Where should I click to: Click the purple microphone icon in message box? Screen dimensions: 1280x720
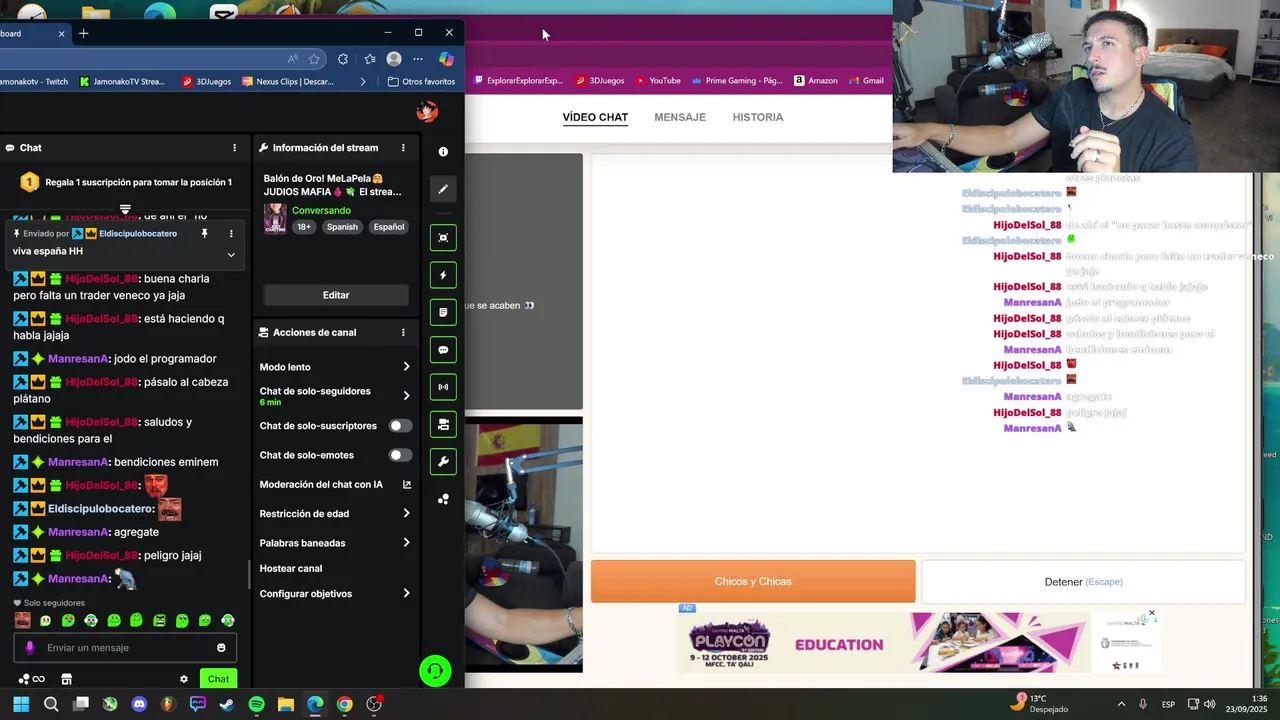tap(30, 648)
